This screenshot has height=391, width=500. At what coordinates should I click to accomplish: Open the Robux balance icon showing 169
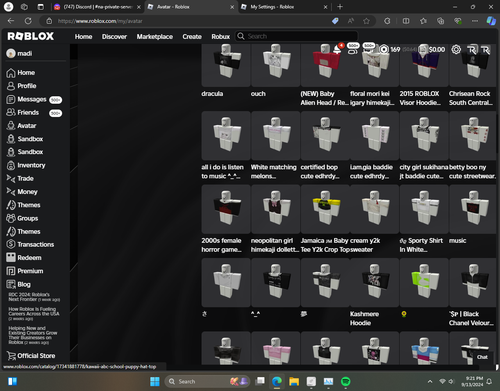(x=384, y=49)
